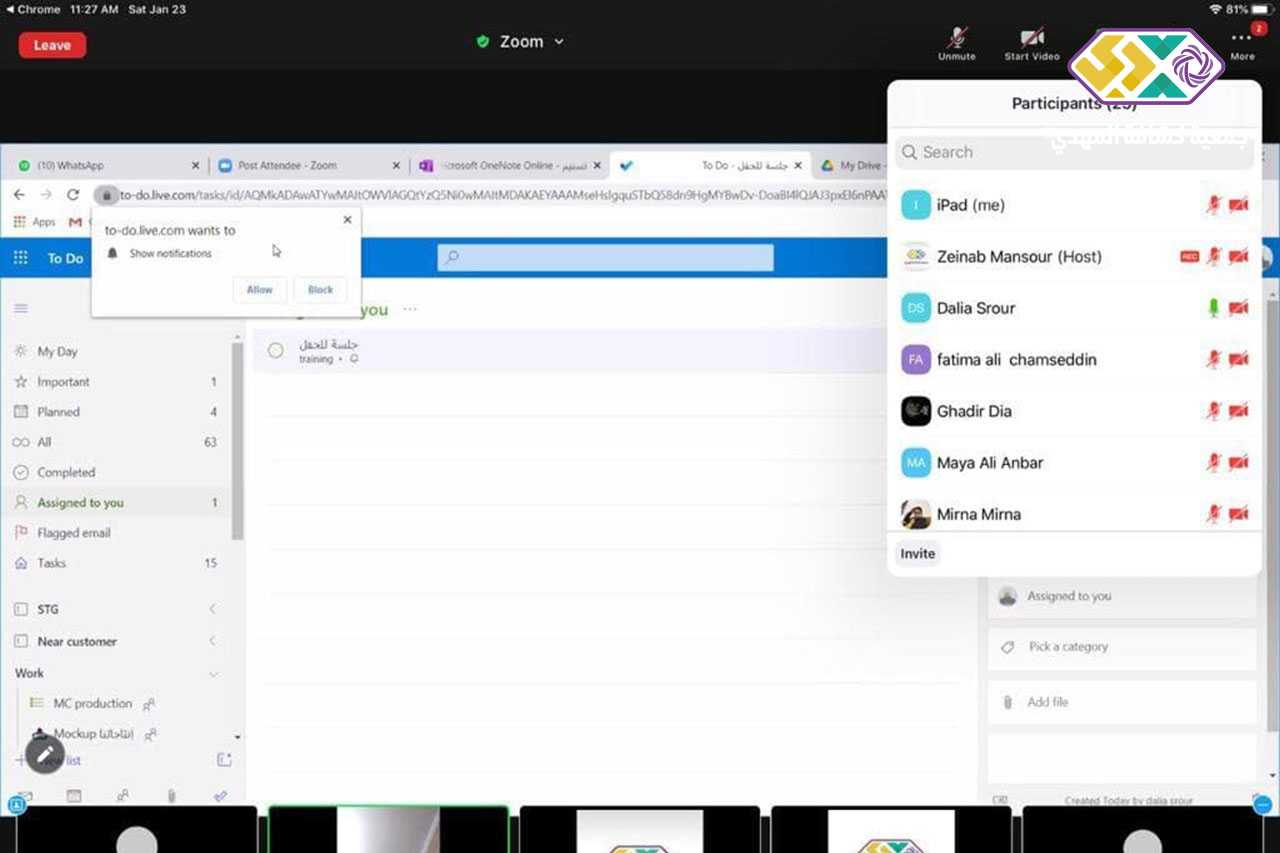
Task: Click the To Do app launcher grid icon
Action: (x=21, y=258)
